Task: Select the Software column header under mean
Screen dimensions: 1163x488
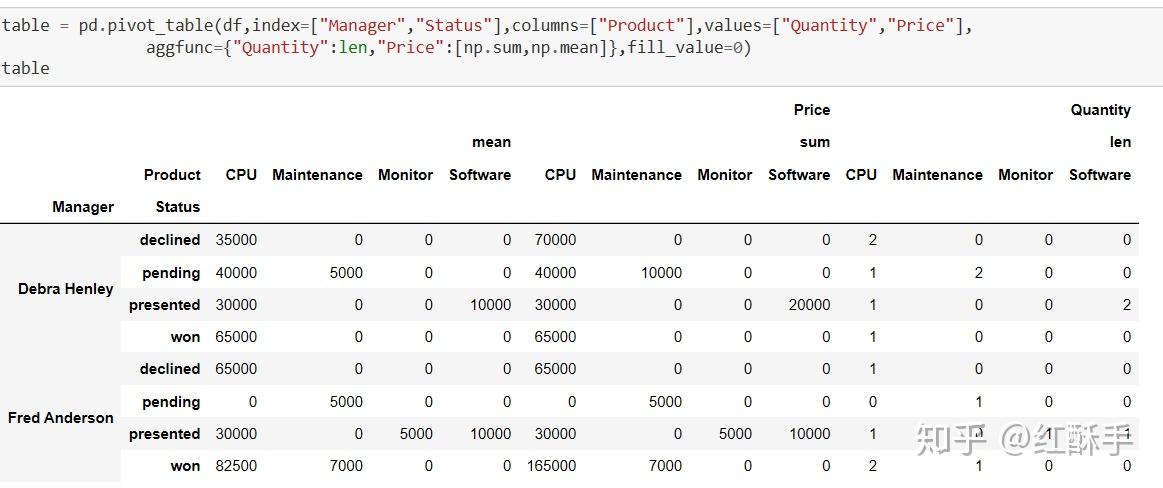Action: 480,174
